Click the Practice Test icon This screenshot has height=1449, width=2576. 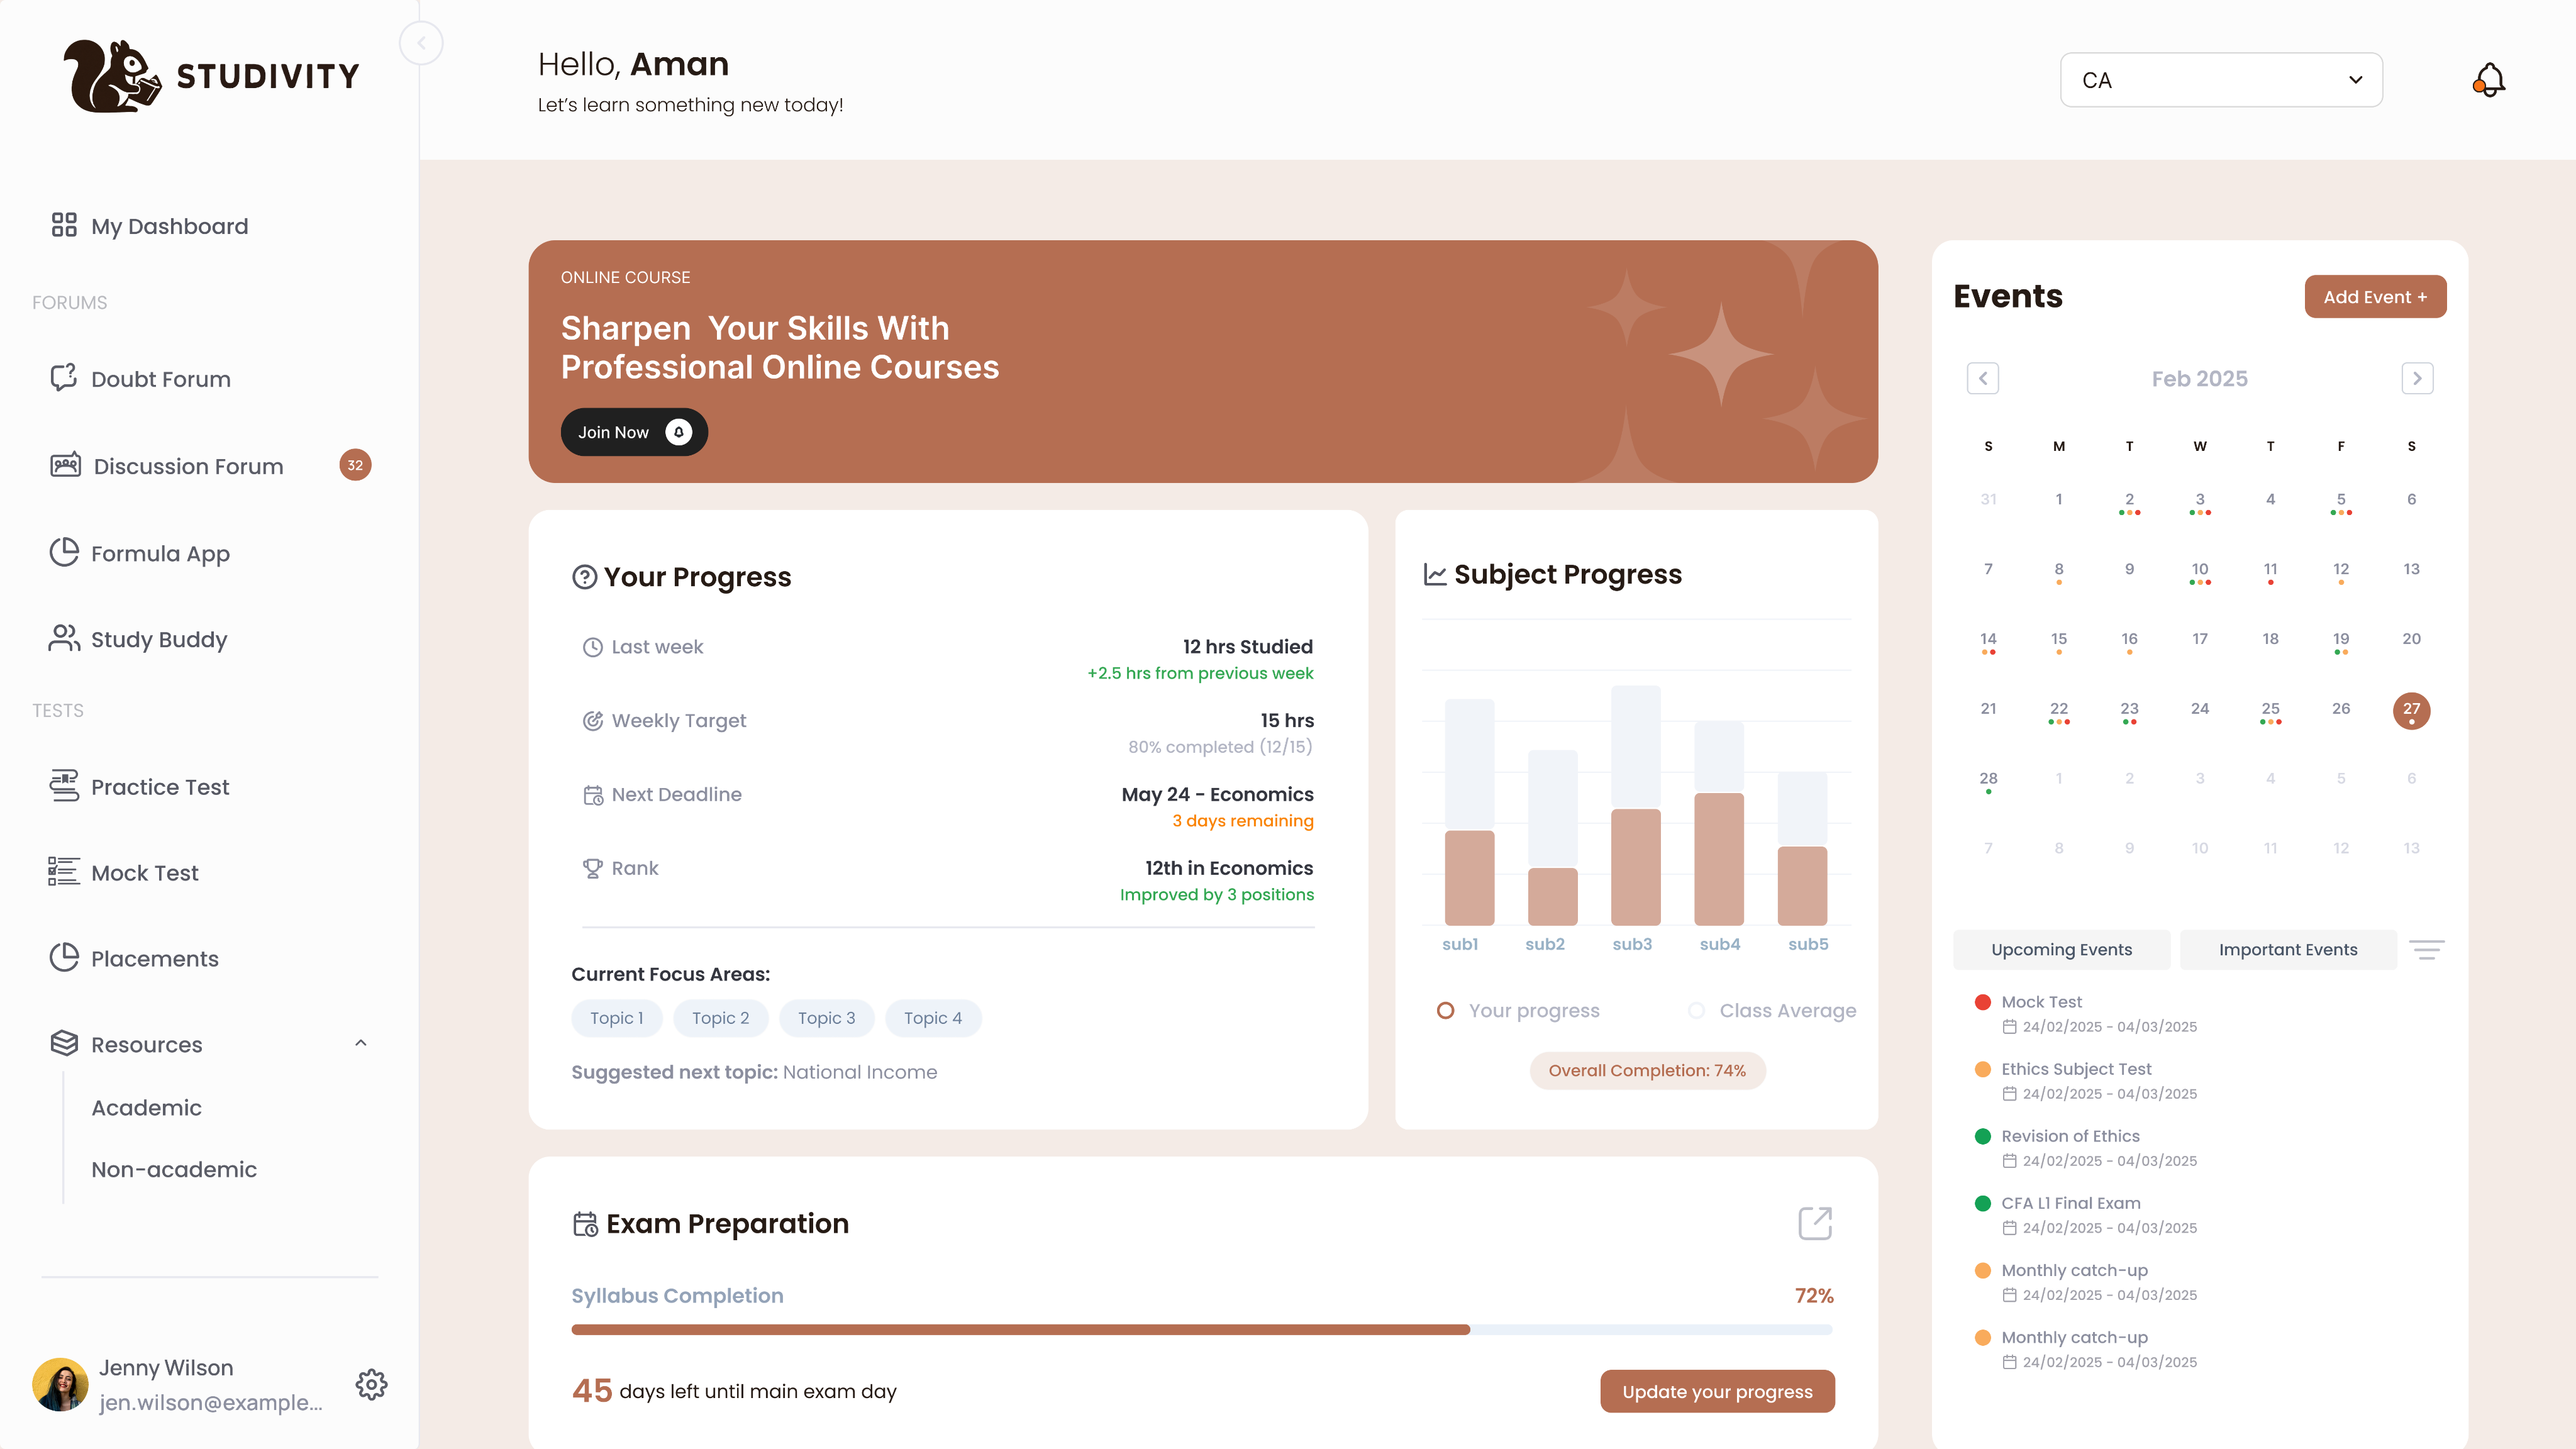(64, 786)
